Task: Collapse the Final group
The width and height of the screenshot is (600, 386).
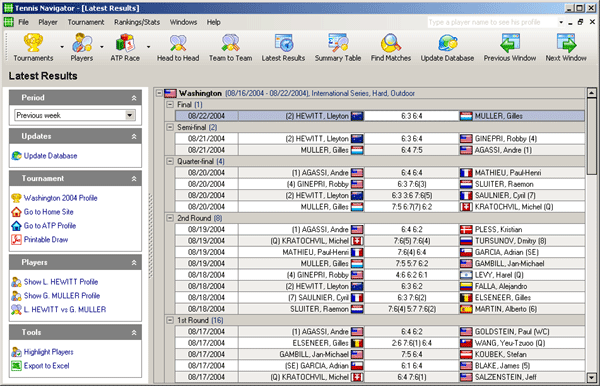Action: click(x=170, y=104)
